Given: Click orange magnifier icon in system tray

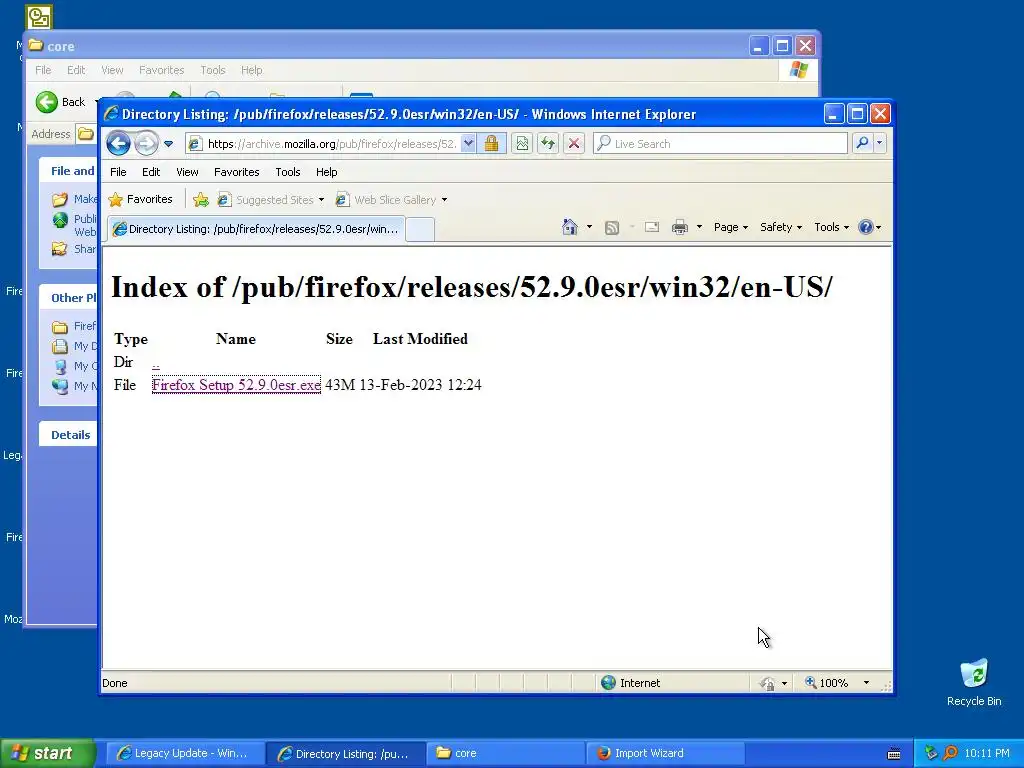Looking at the screenshot, I should tap(950, 753).
